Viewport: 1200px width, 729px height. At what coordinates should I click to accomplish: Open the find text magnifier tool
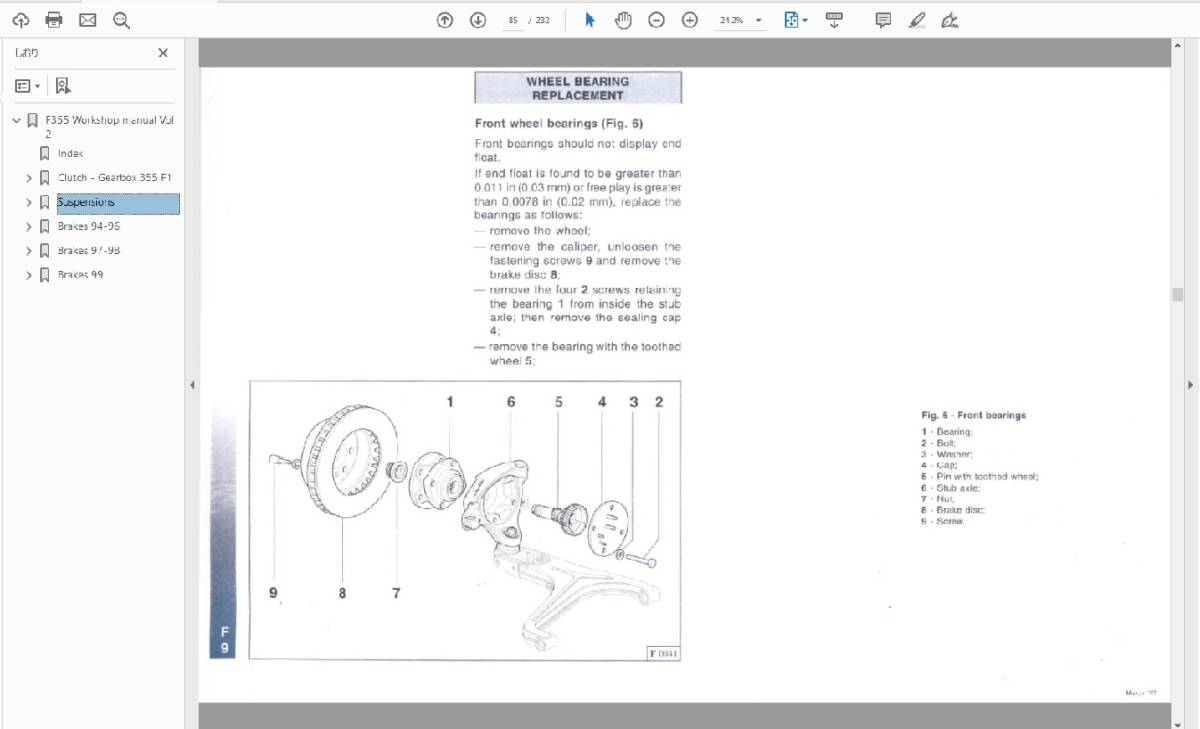(121, 20)
